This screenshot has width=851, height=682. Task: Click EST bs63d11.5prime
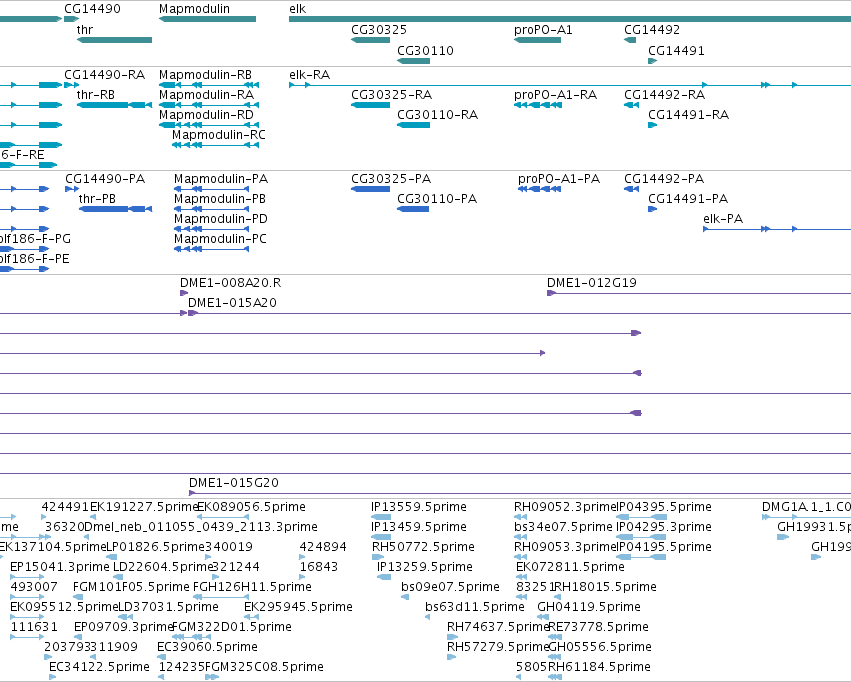tap(475, 607)
